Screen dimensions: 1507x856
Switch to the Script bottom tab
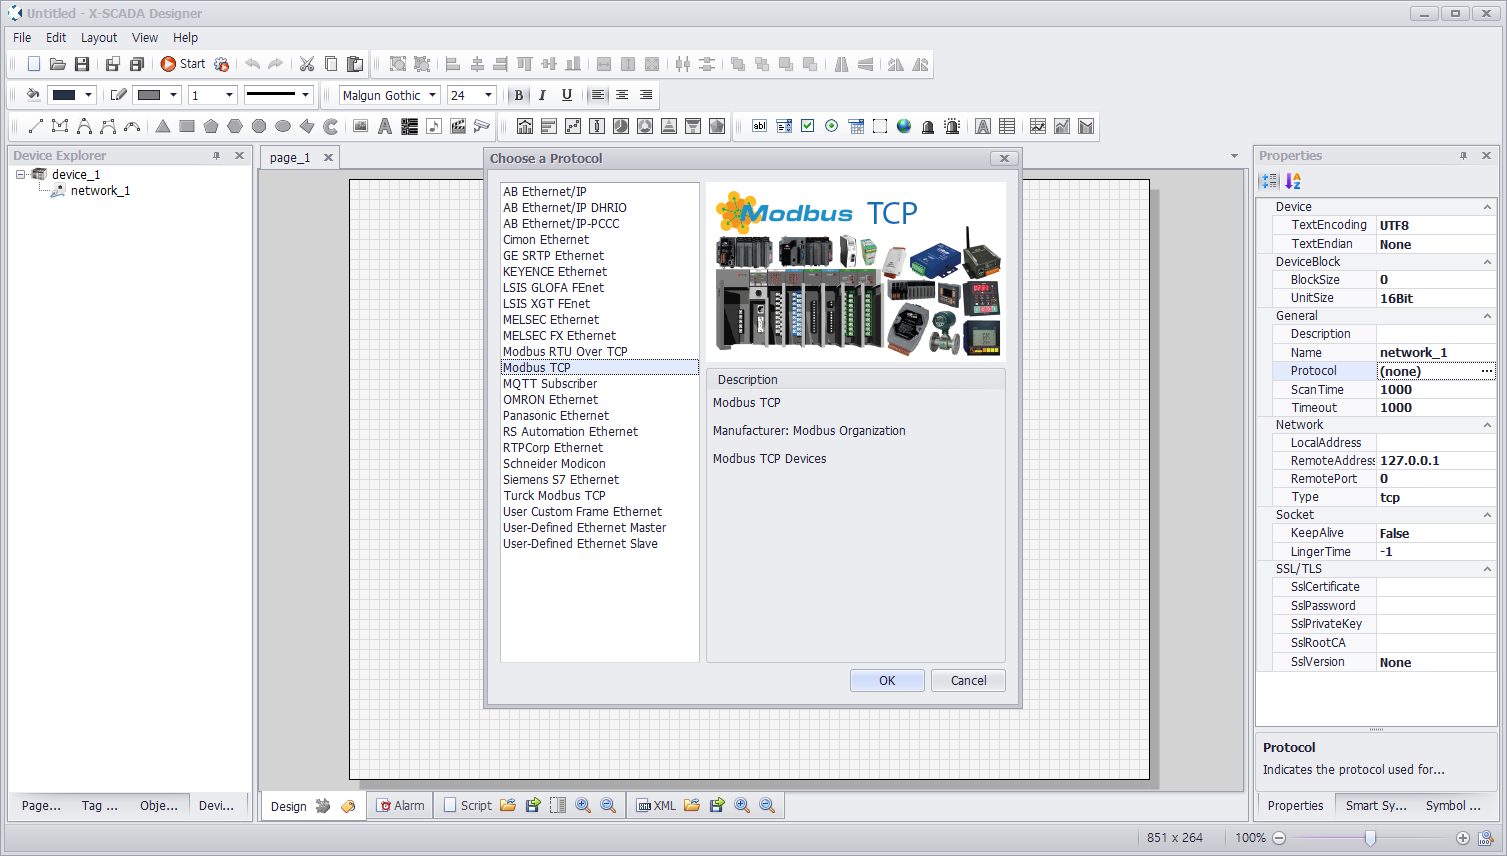467,805
